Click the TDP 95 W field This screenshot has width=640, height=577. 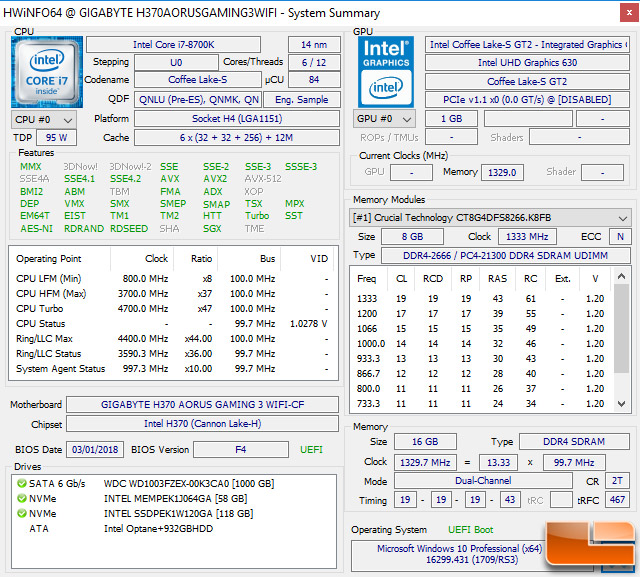56,138
